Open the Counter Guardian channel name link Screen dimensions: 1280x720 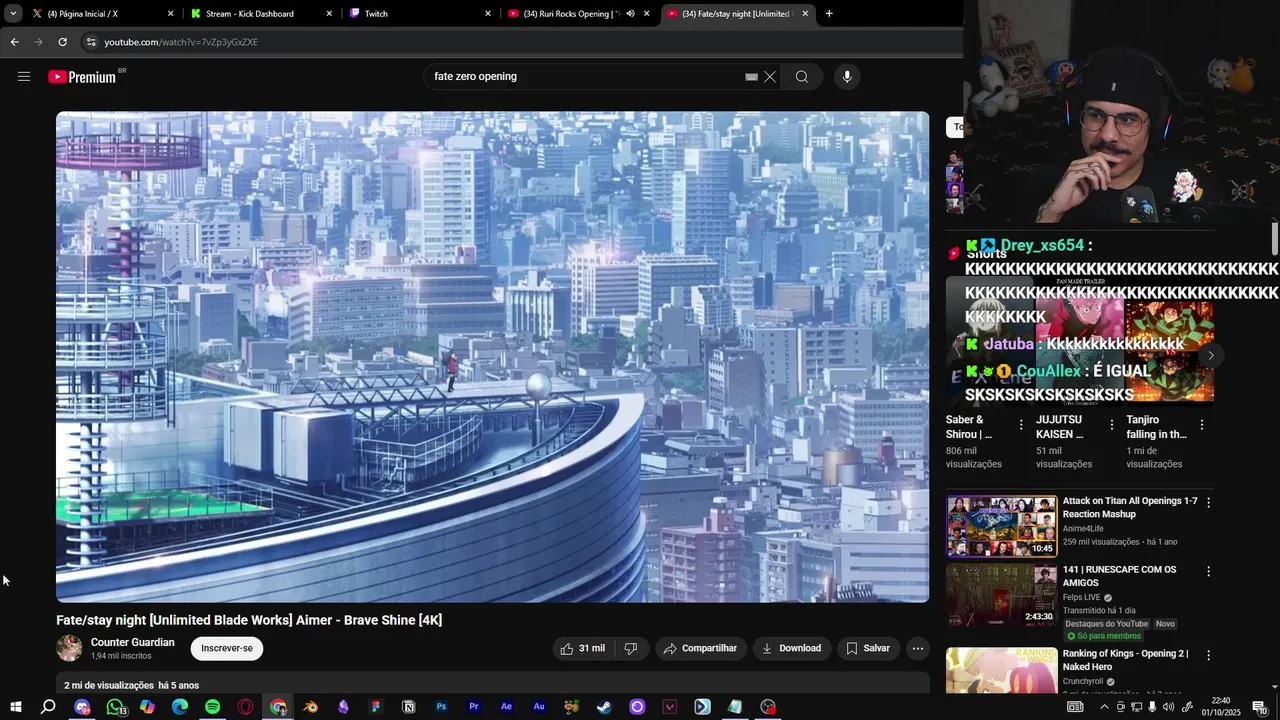point(132,642)
